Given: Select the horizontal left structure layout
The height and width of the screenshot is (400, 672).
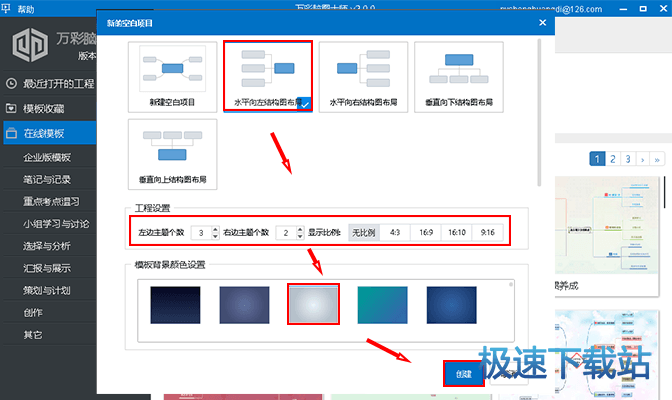Looking at the screenshot, I should 268,76.
